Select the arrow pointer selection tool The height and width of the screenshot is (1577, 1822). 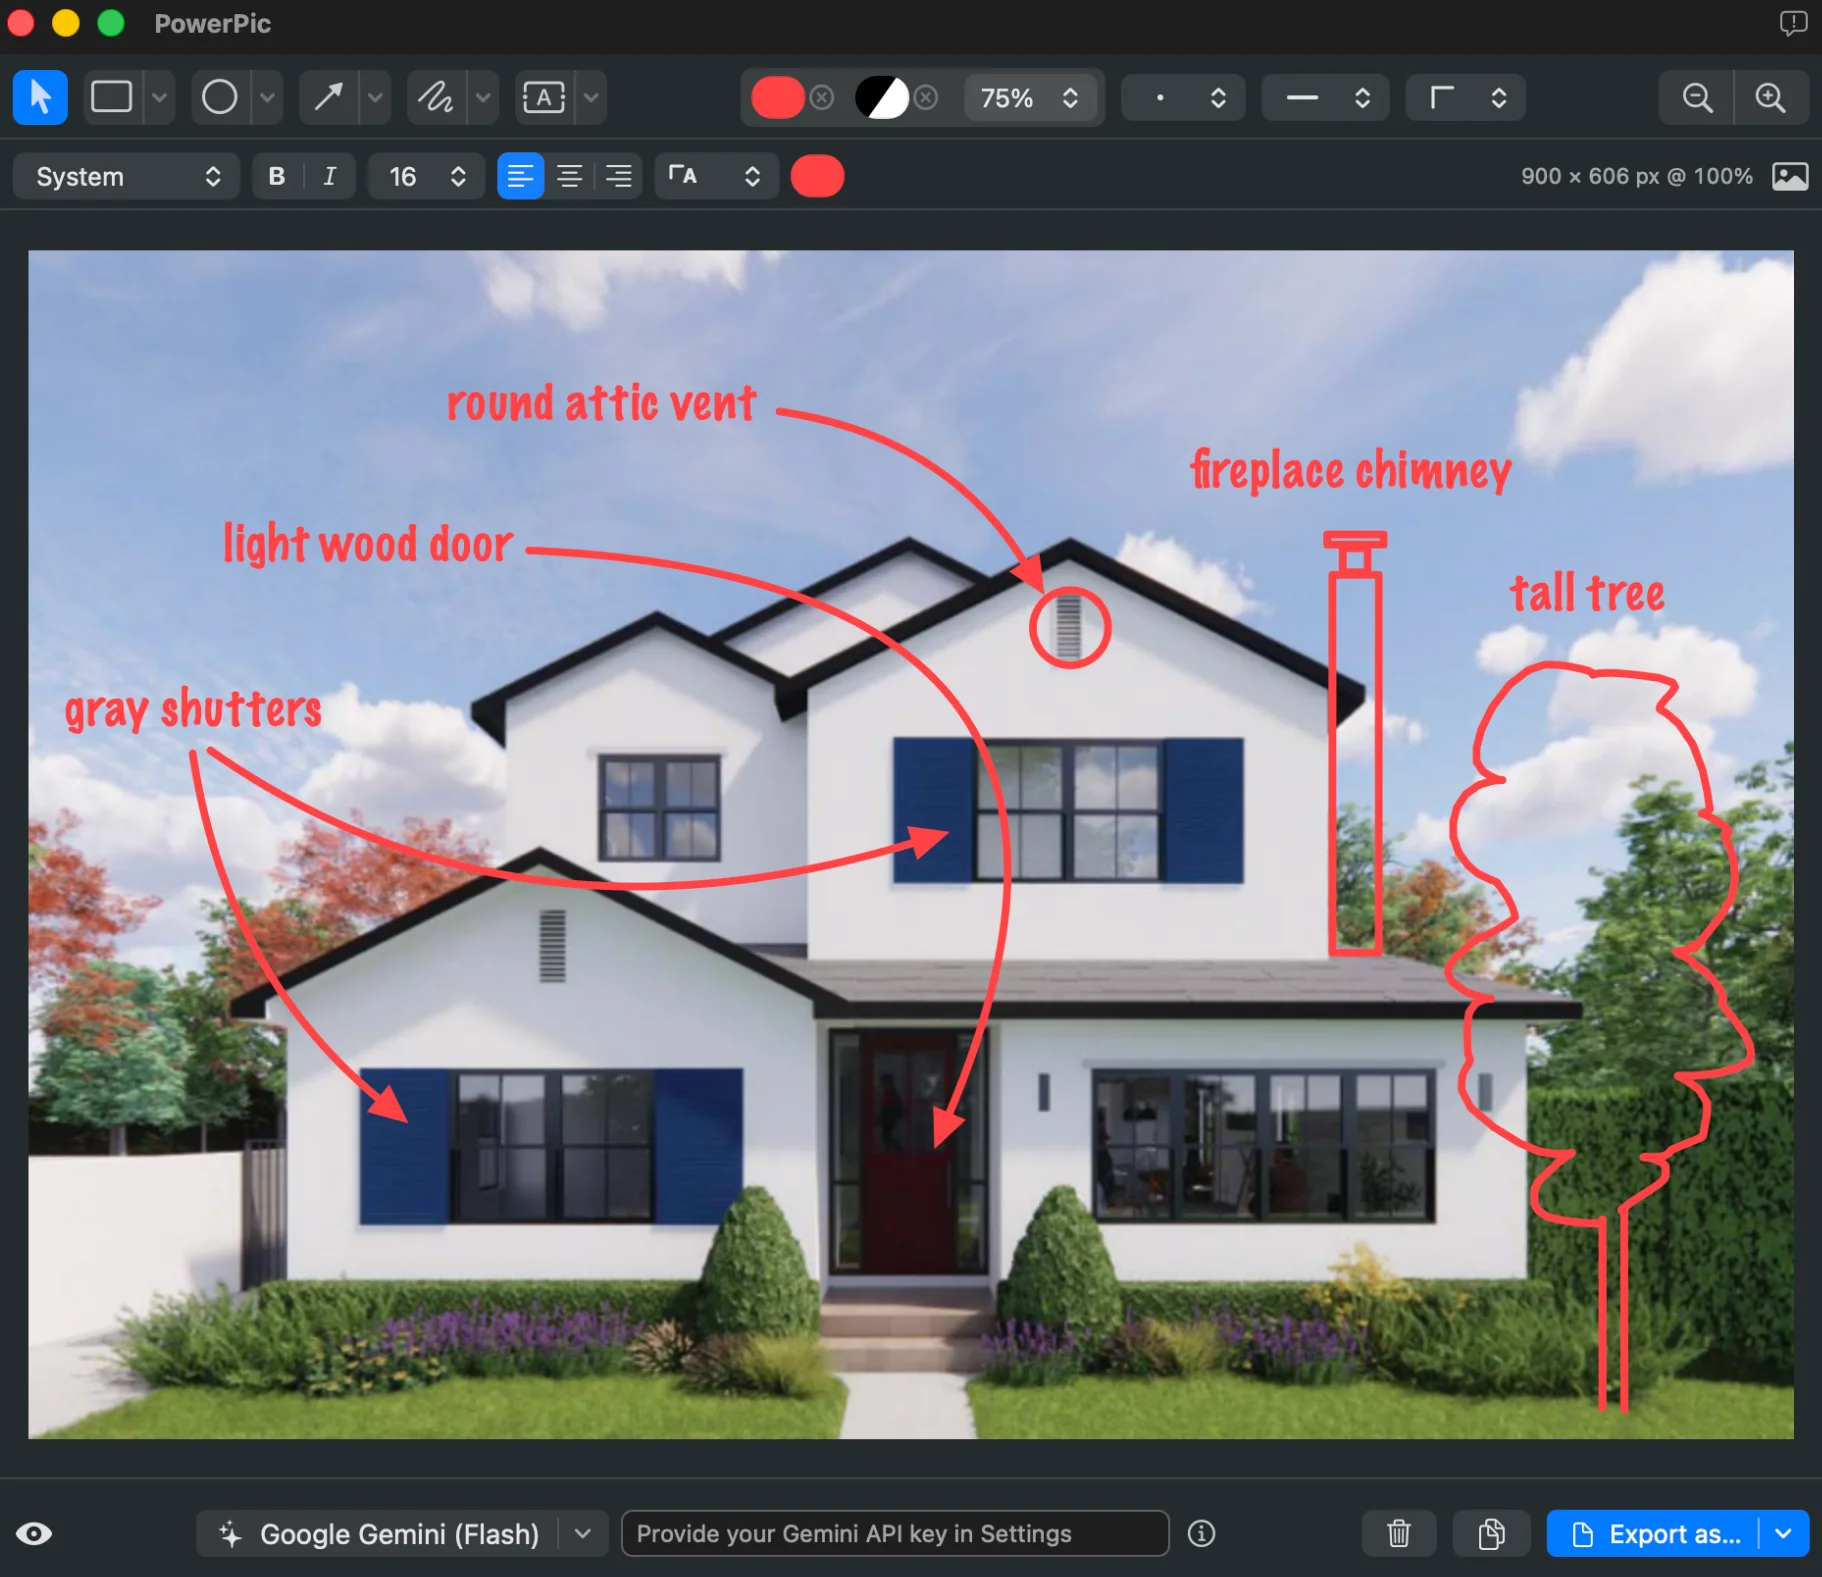tap(40, 97)
